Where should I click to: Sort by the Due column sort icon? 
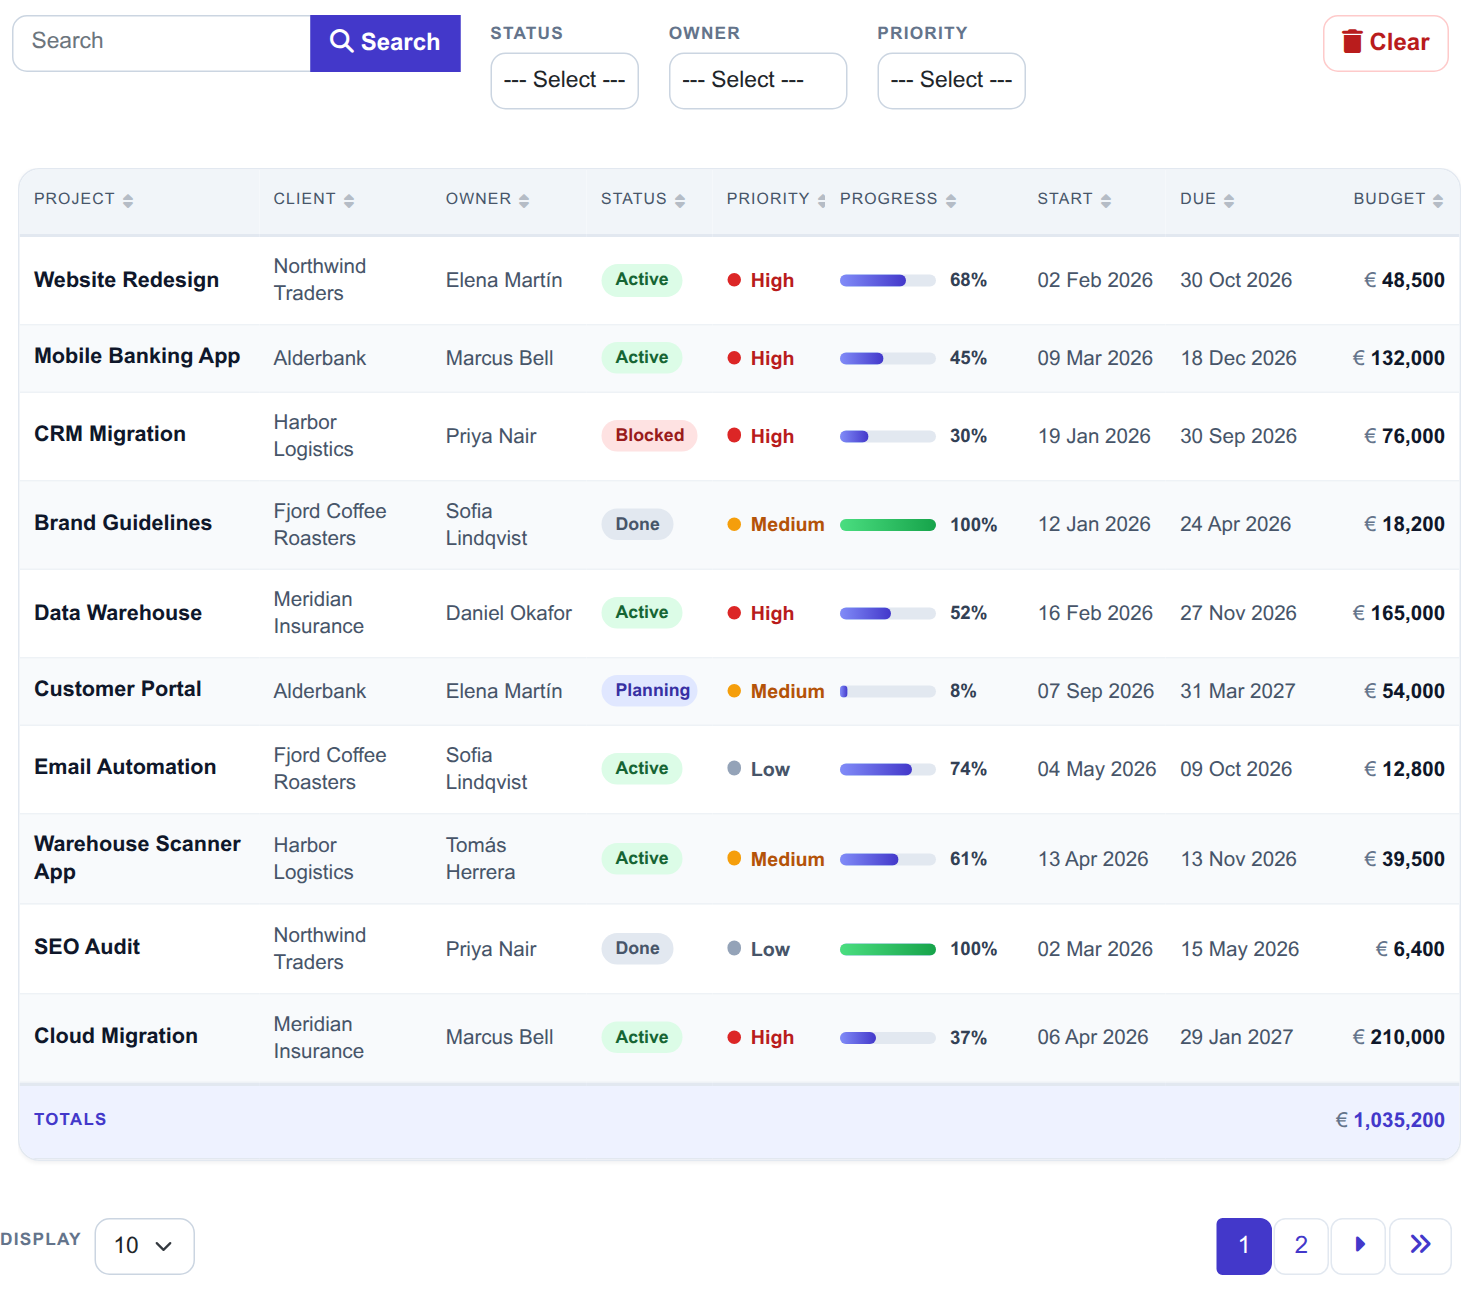click(1229, 201)
